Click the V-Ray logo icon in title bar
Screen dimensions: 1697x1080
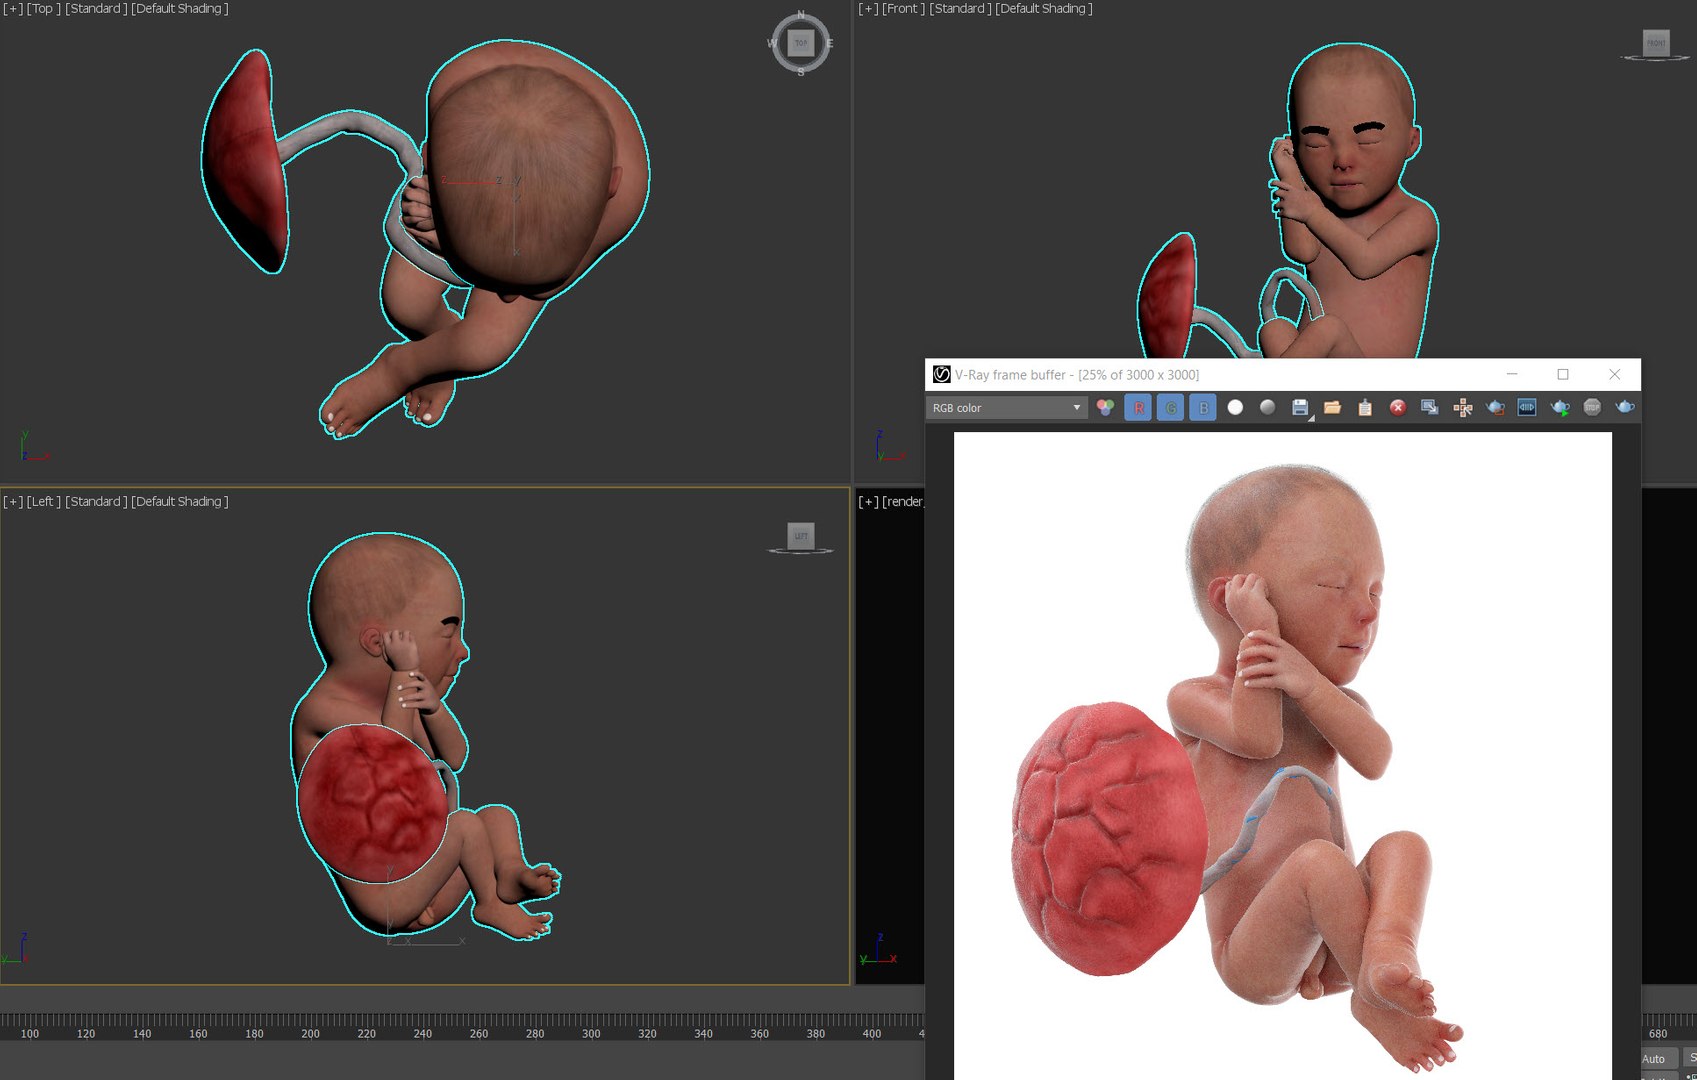pyautogui.click(x=941, y=375)
